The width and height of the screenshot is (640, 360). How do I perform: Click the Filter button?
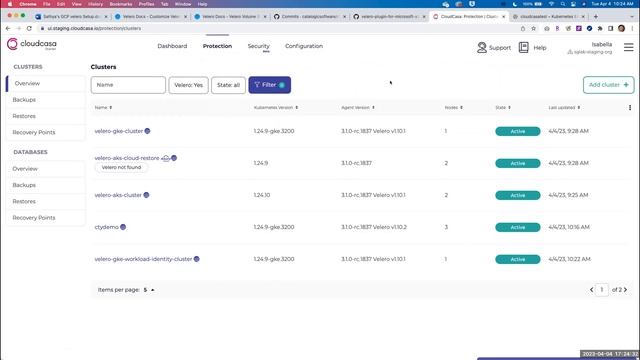point(270,85)
